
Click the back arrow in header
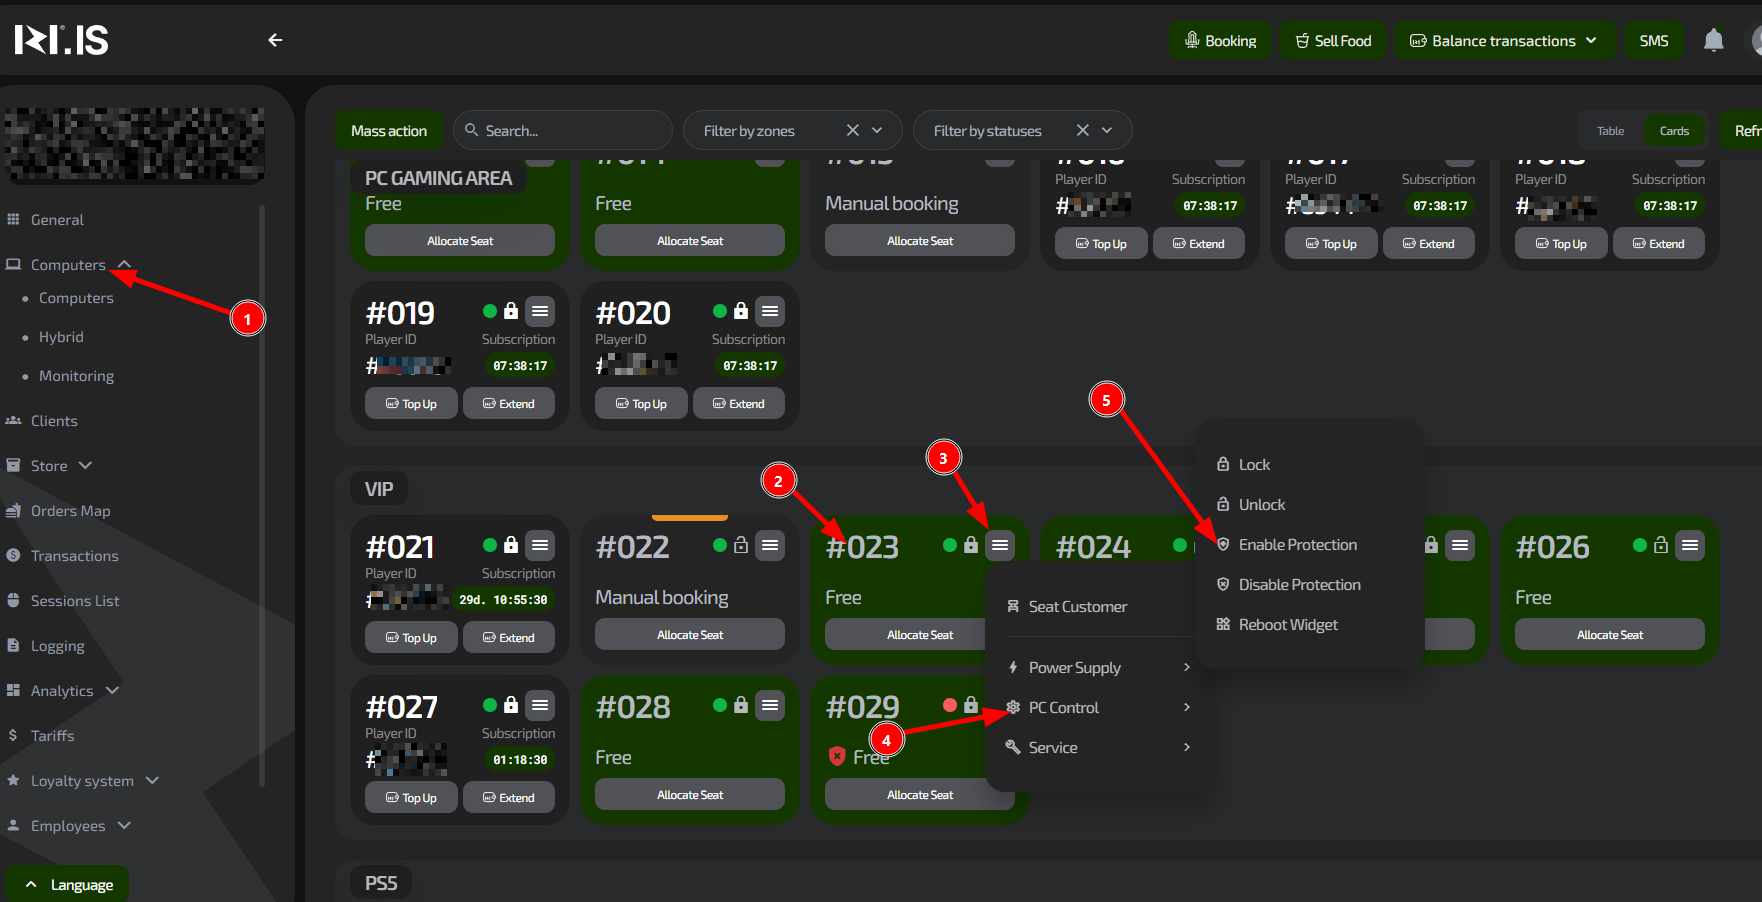tap(275, 40)
